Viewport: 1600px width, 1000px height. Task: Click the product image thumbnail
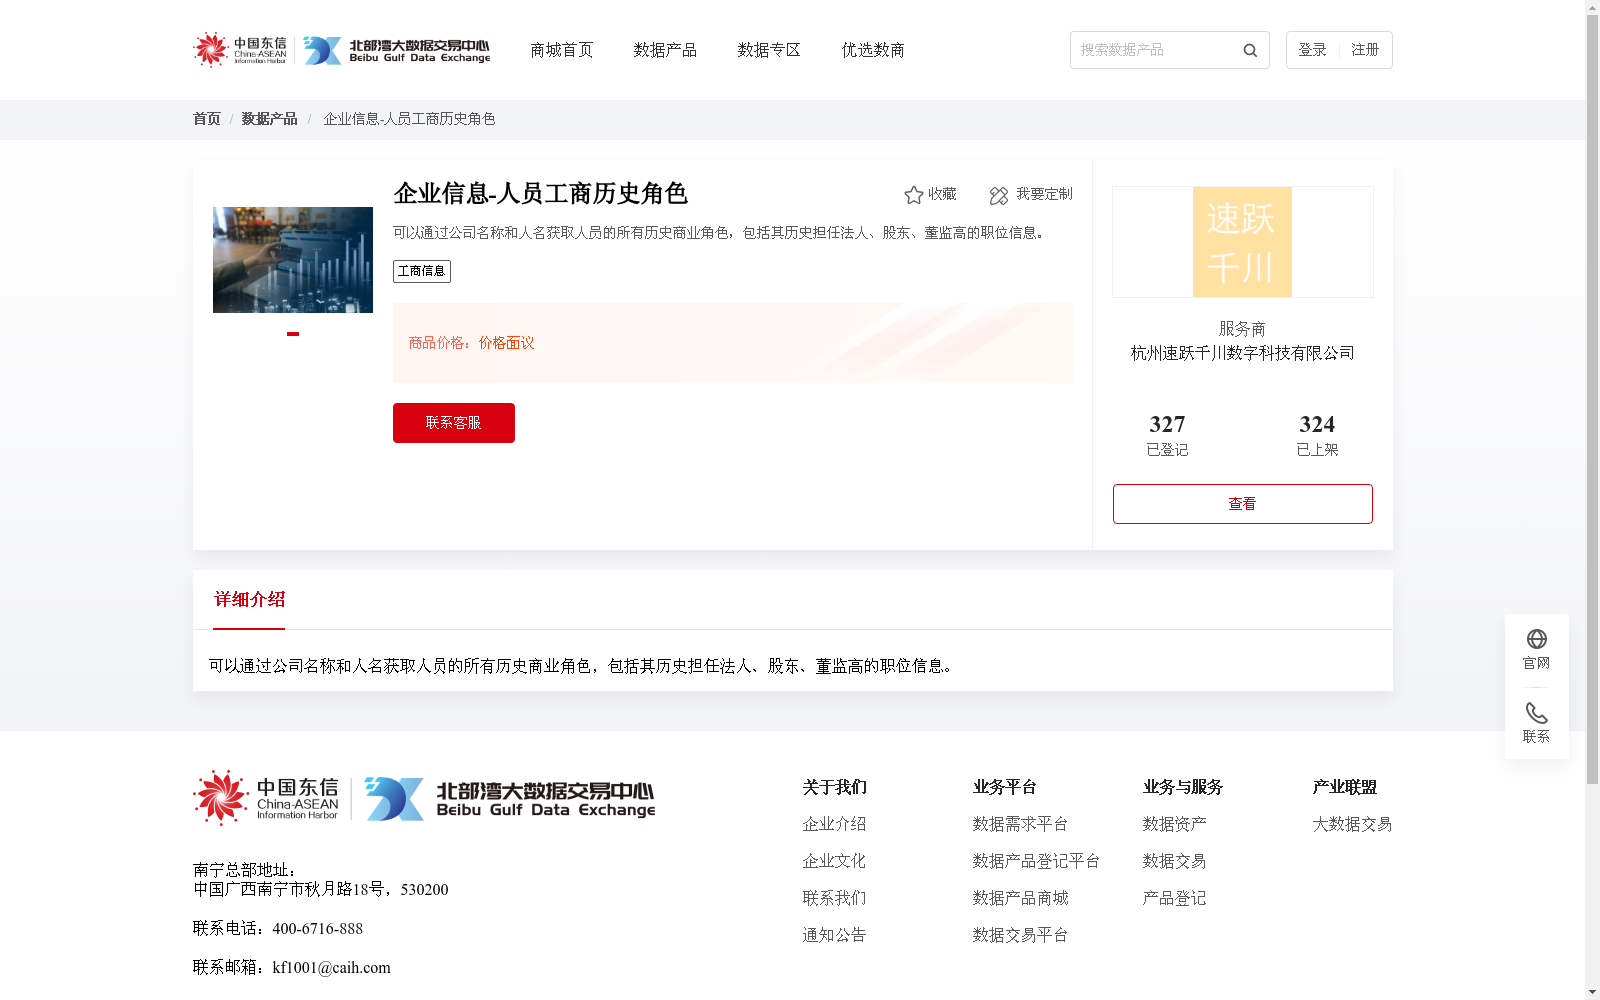[293, 260]
